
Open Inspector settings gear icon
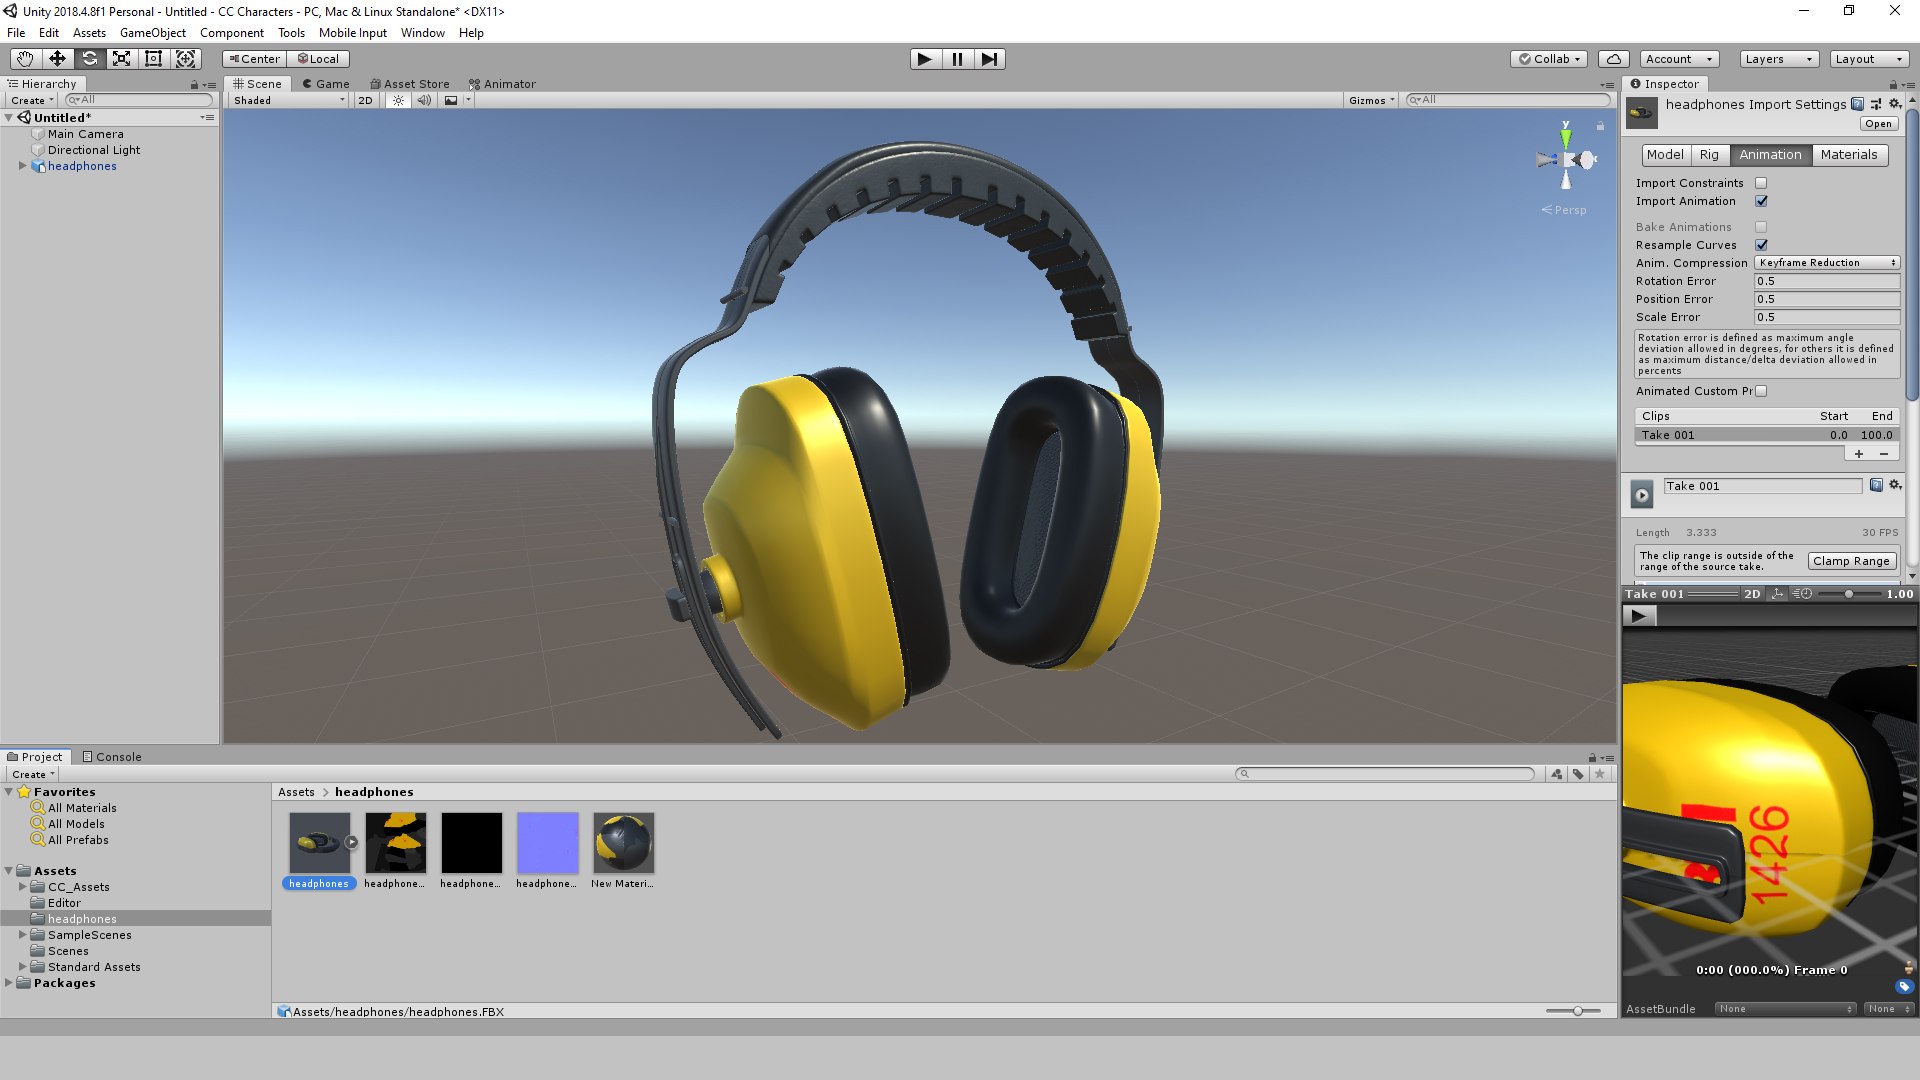pos(1894,104)
